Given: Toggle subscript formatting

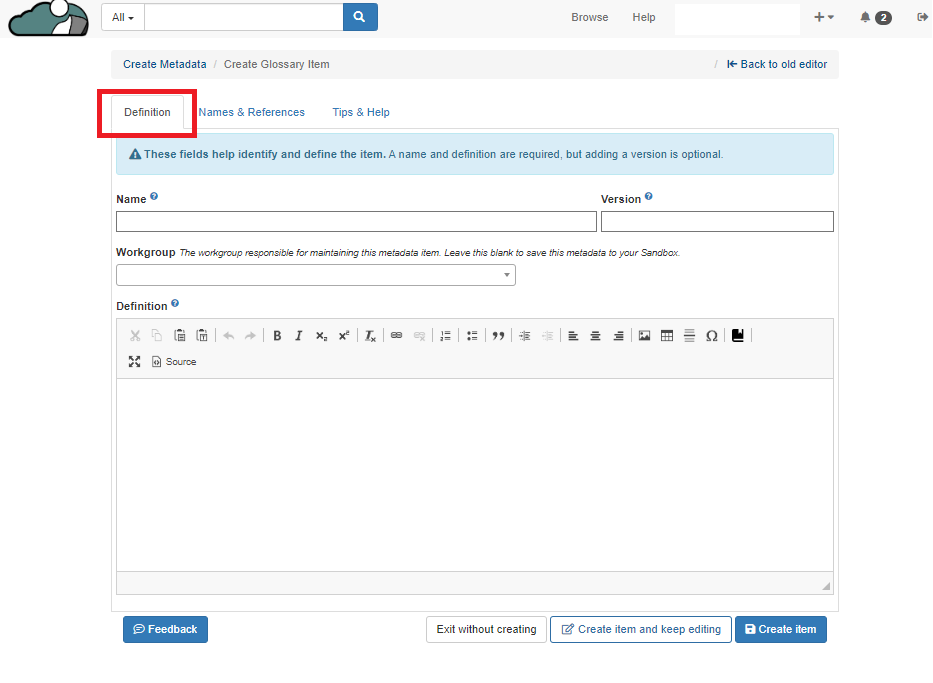Looking at the screenshot, I should (321, 336).
